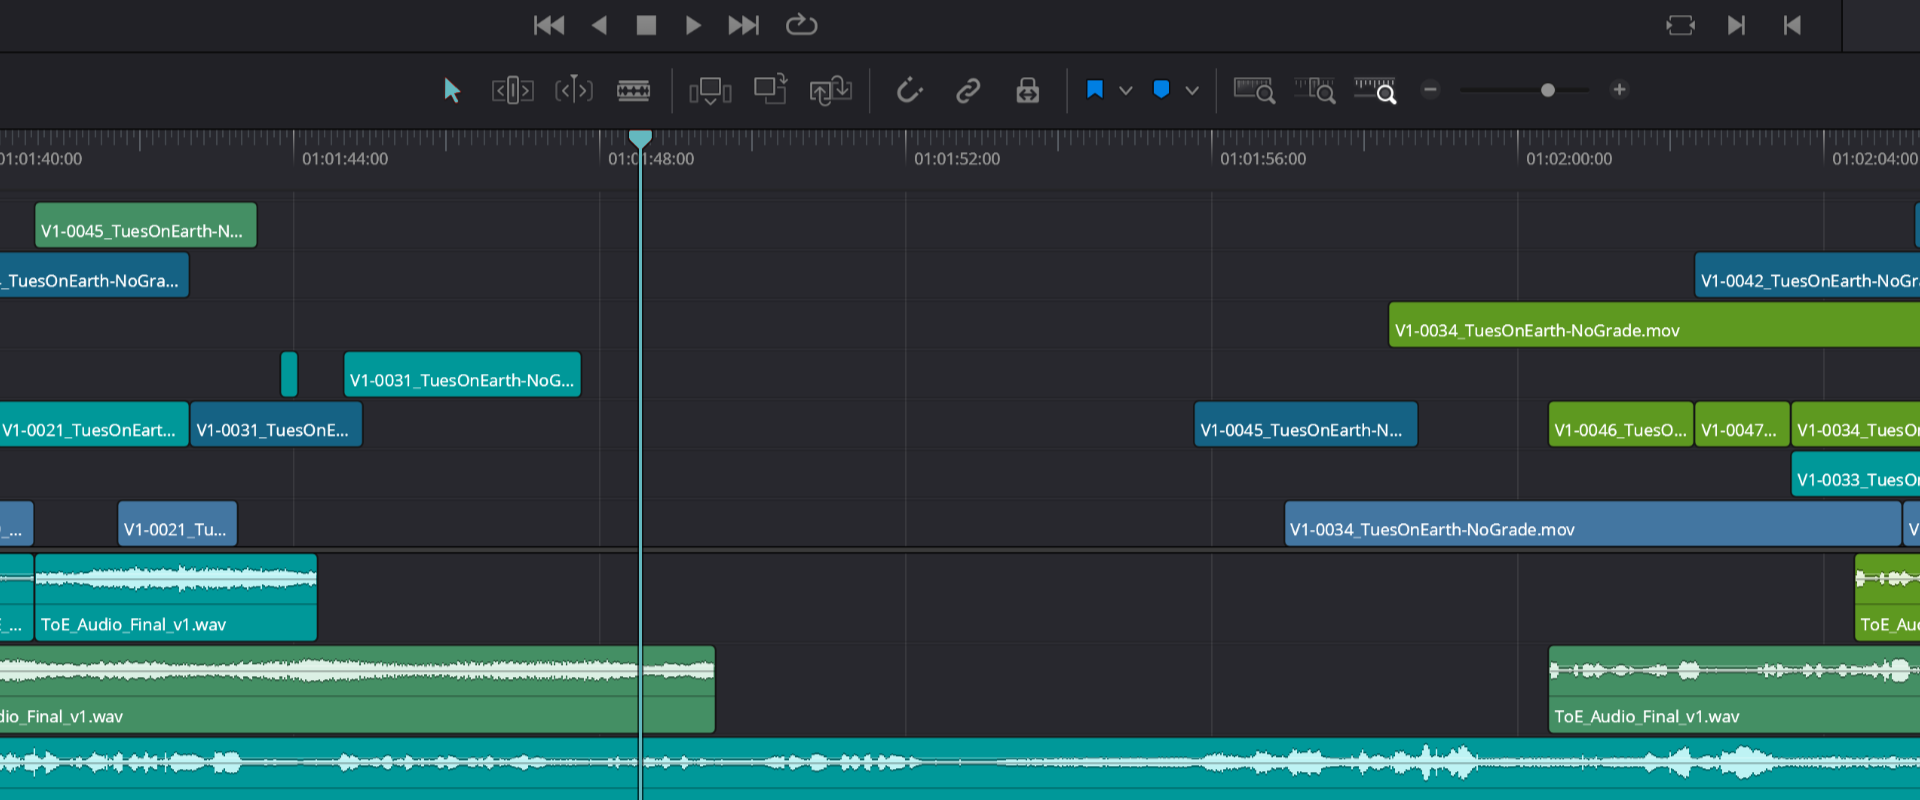Toggle position lock
Screen dimensions: 1920x800
pos(1028,91)
